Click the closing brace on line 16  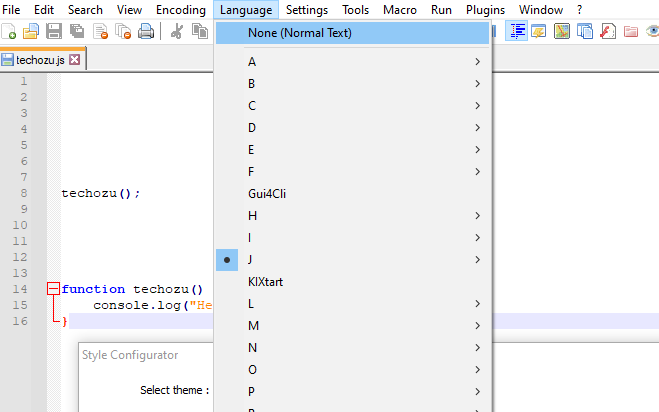tap(64, 322)
